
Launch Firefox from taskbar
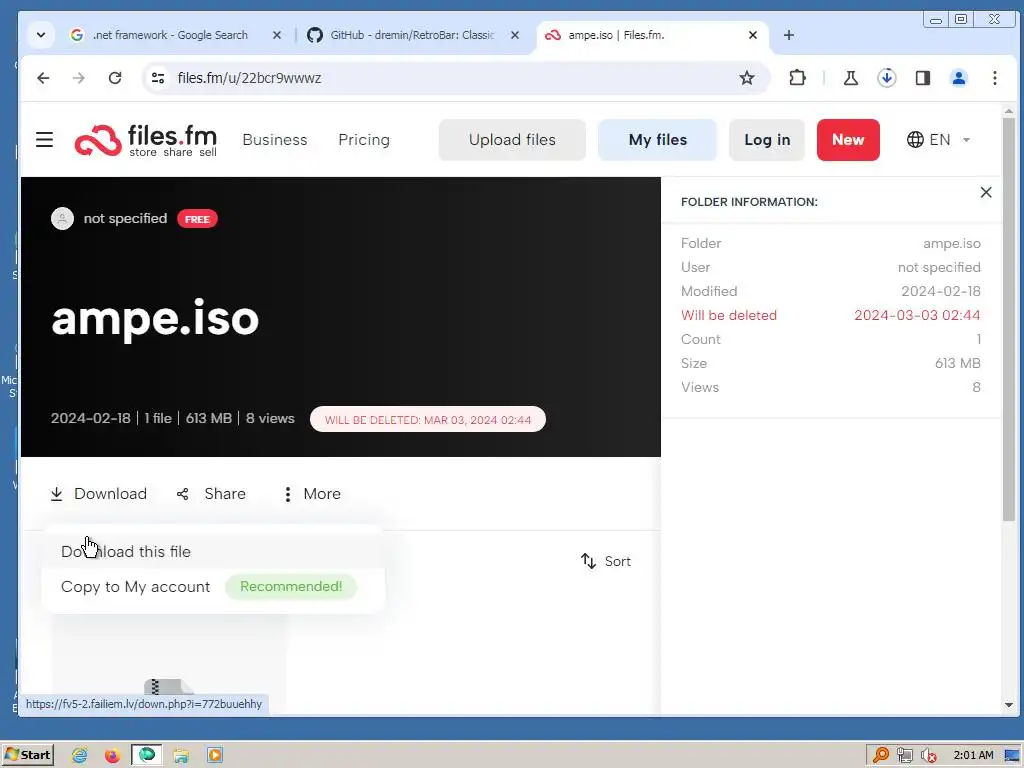[112, 756]
